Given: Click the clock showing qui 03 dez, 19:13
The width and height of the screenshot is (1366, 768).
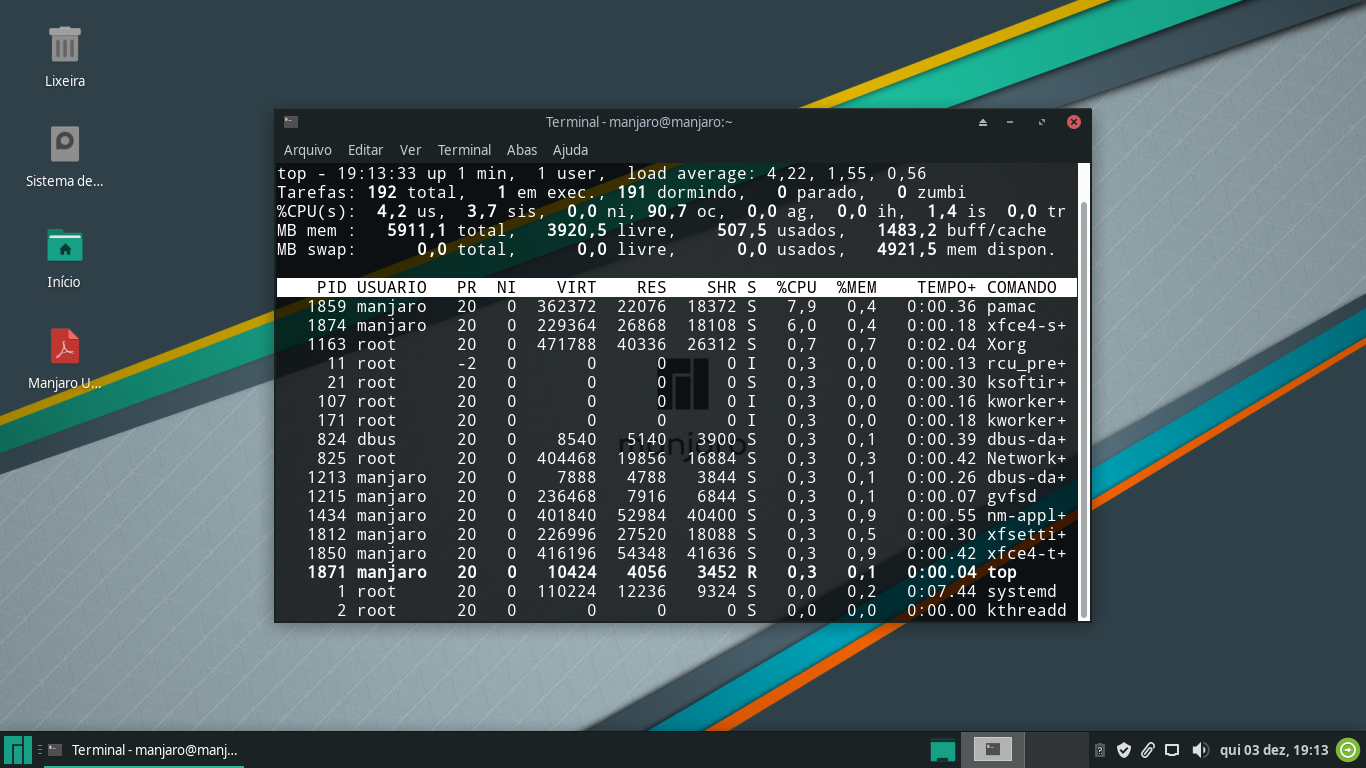Looking at the screenshot, I should pos(1274,750).
